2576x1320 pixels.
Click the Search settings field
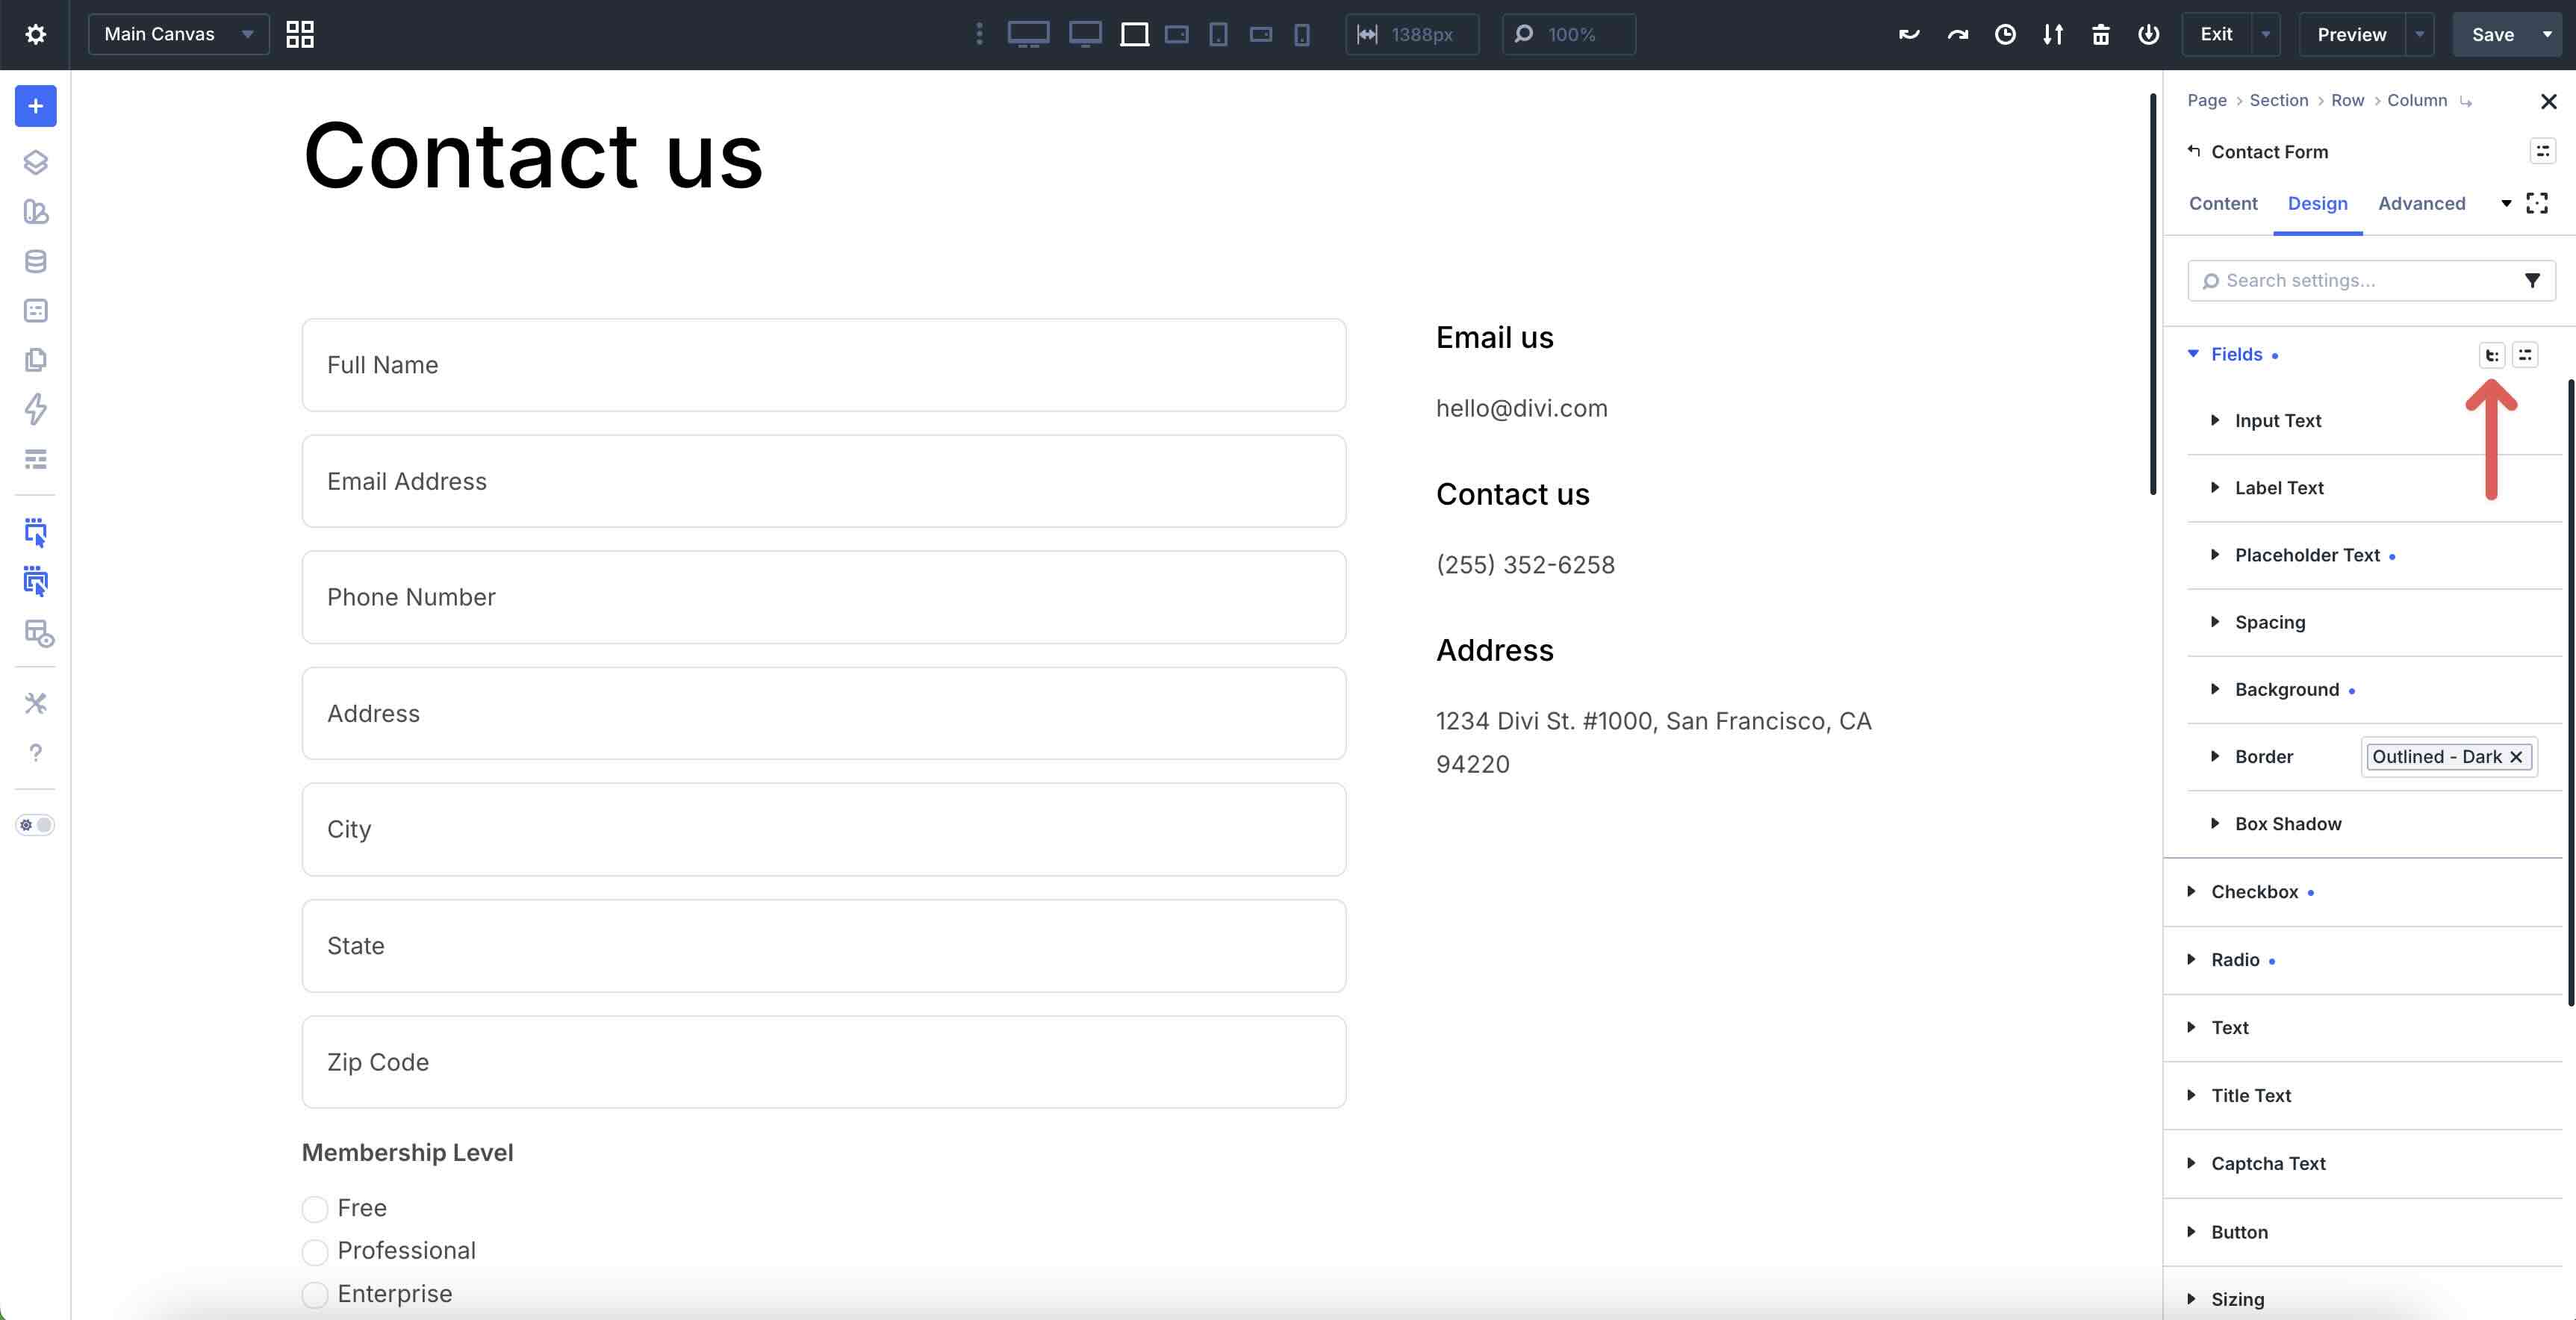[x=2371, y=281]
